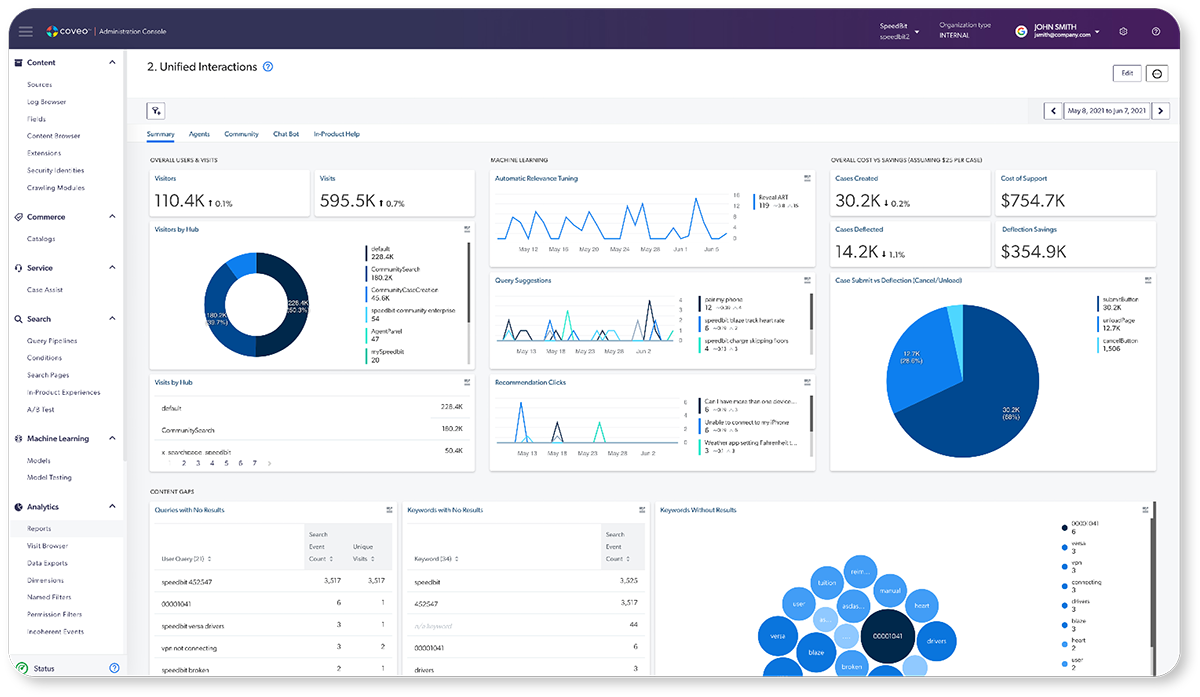Open the navigation hamburger menu
Image resolution: width=1200 pixels, height=697 pixels.
click(26, 30)
